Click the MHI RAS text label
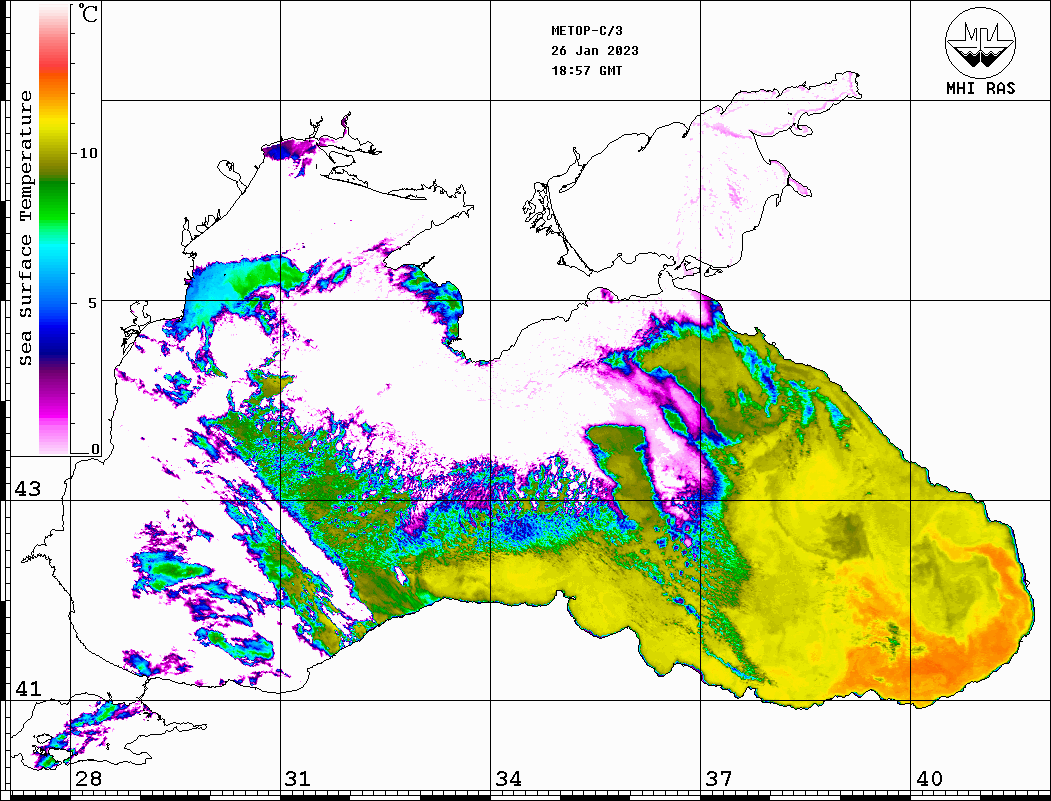 [980, 88]
